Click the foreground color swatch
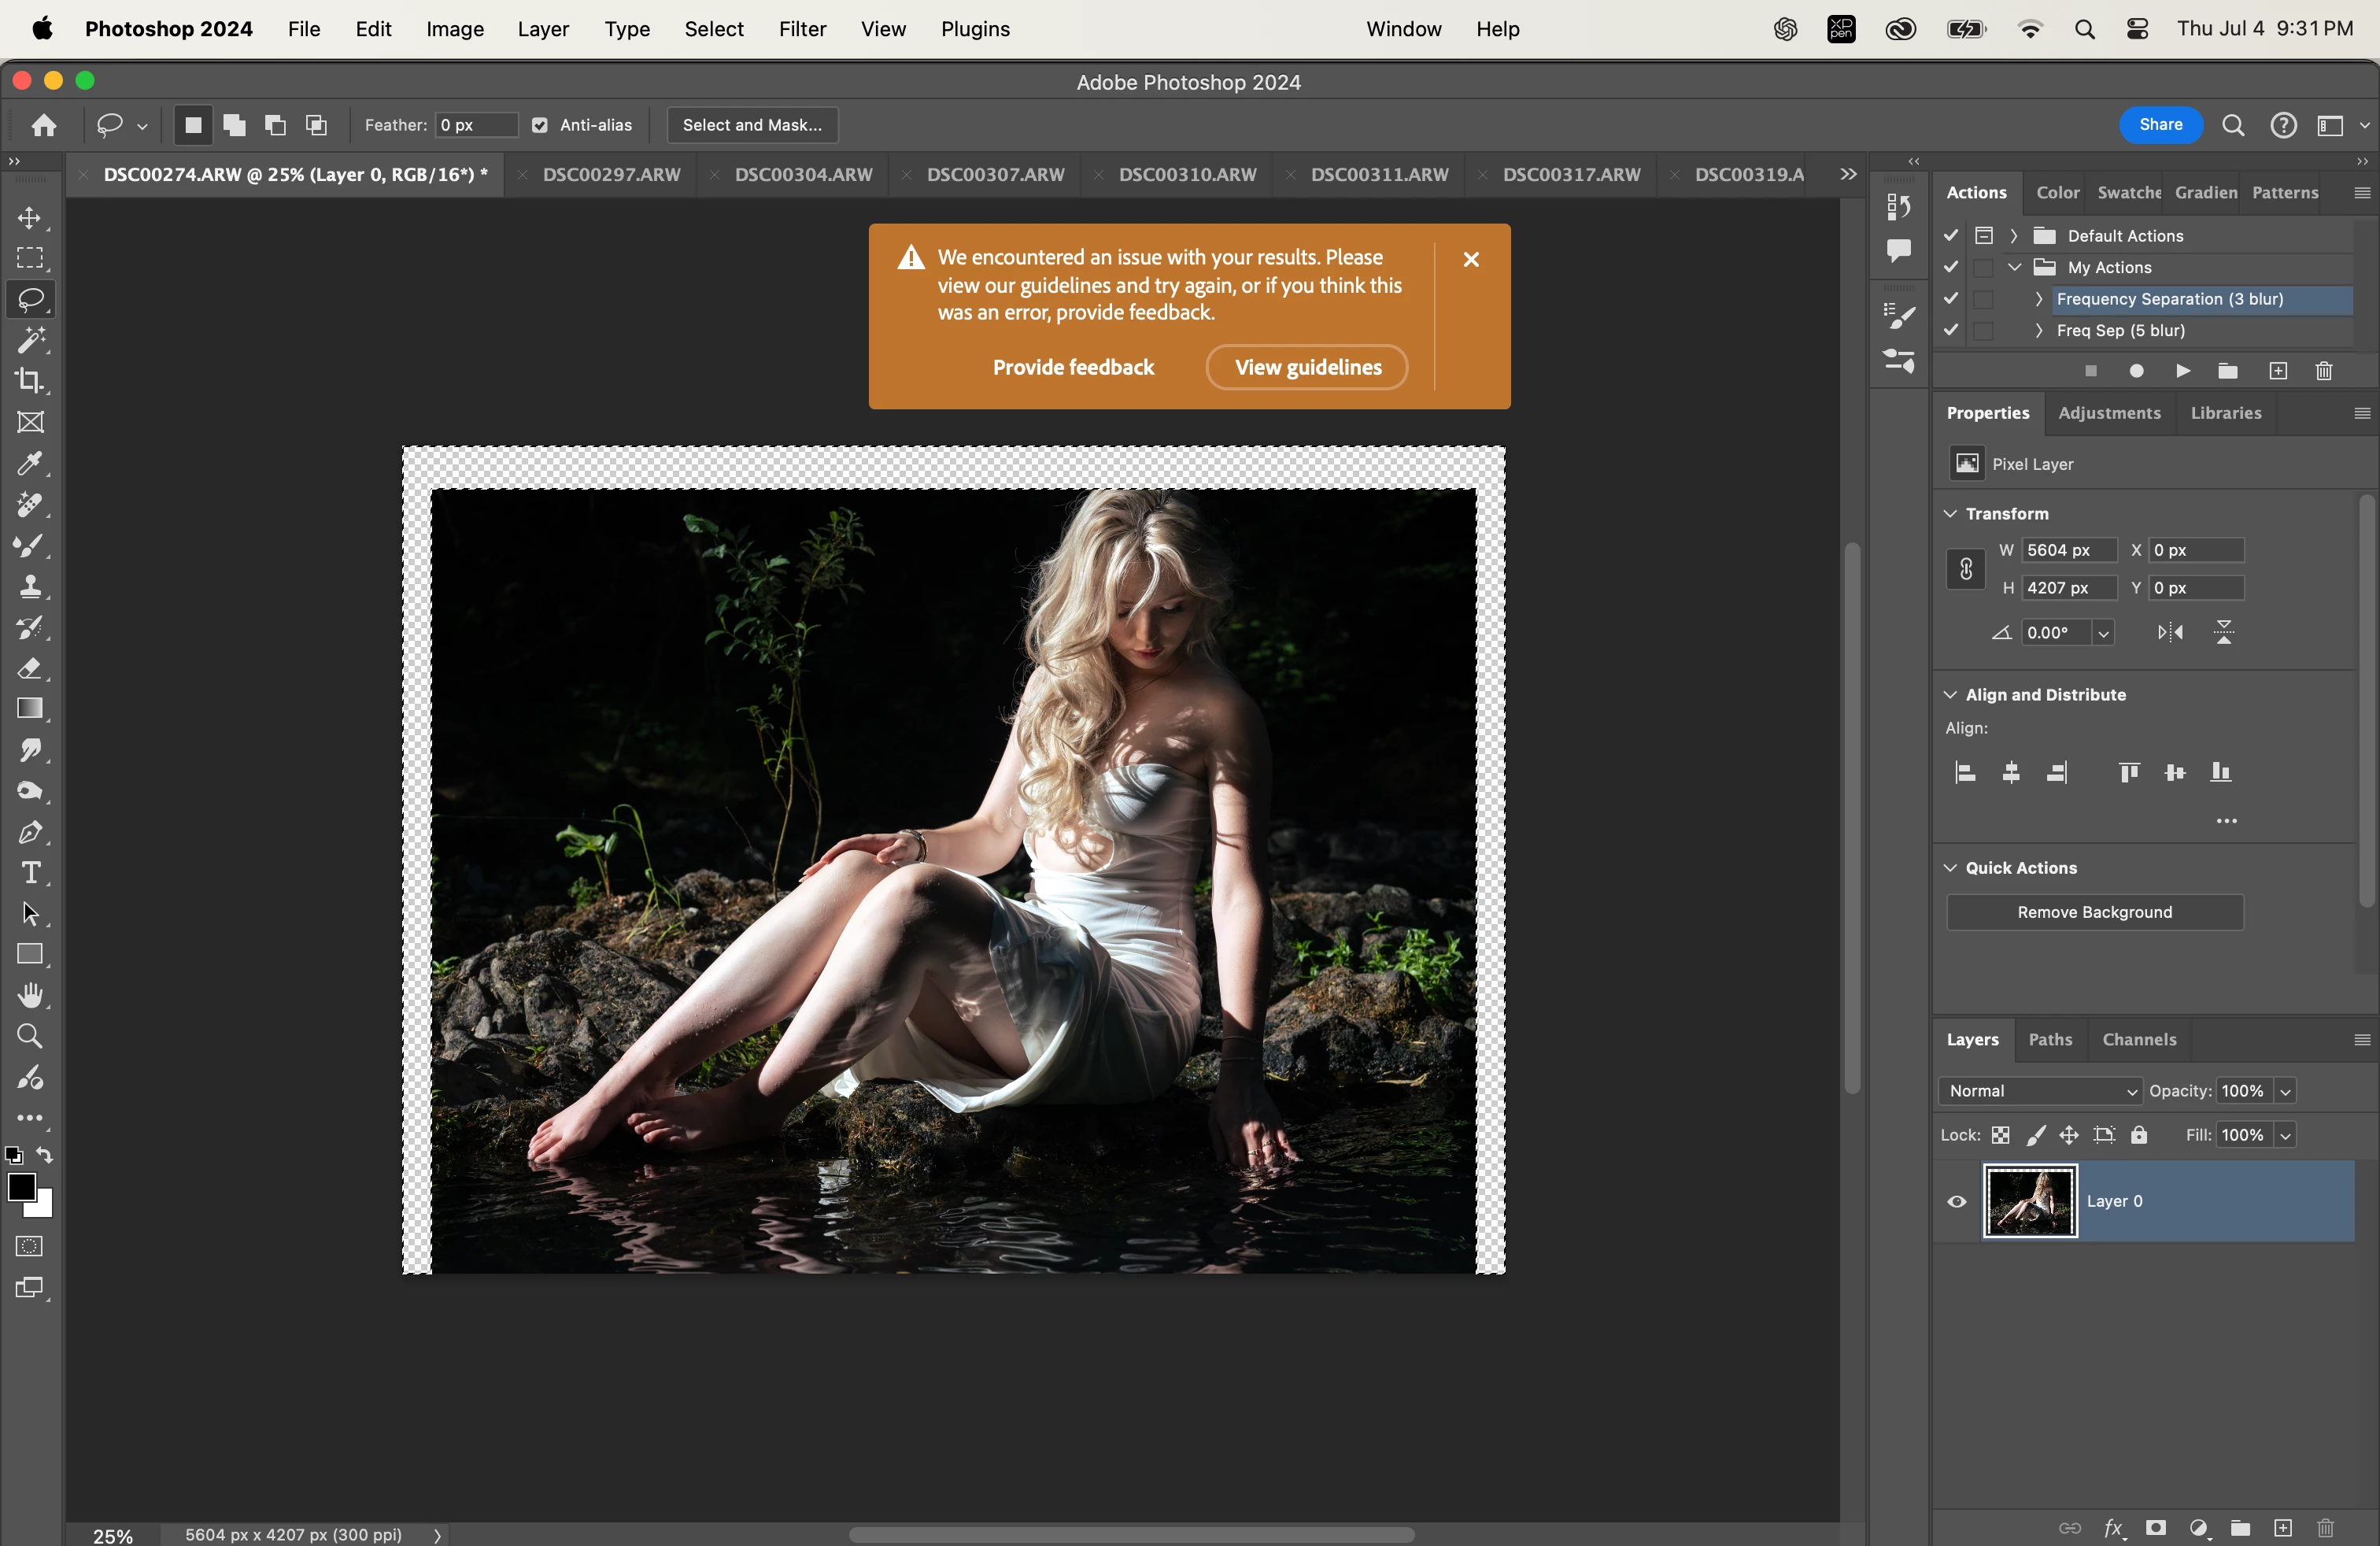Screen dimensions: 2380x1546 21,1187
